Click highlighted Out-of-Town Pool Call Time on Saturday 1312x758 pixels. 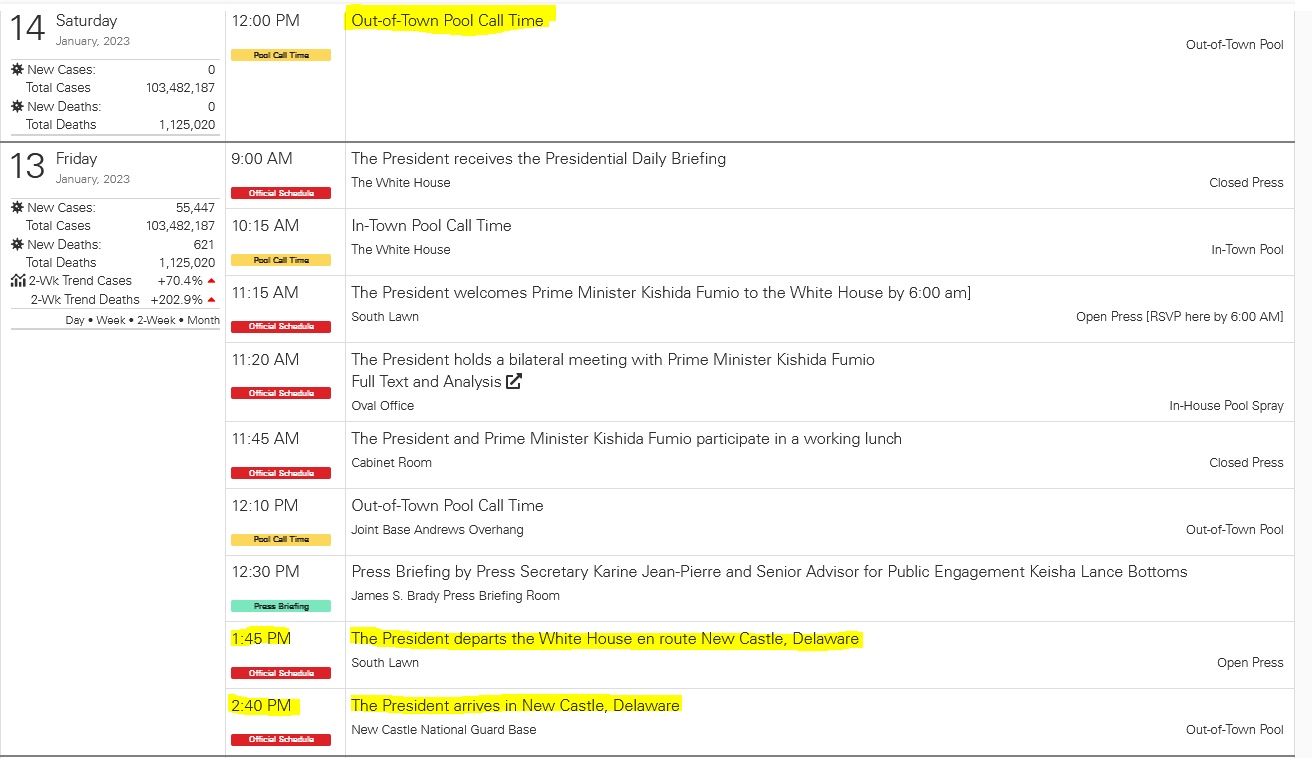[x=448, y=20]
